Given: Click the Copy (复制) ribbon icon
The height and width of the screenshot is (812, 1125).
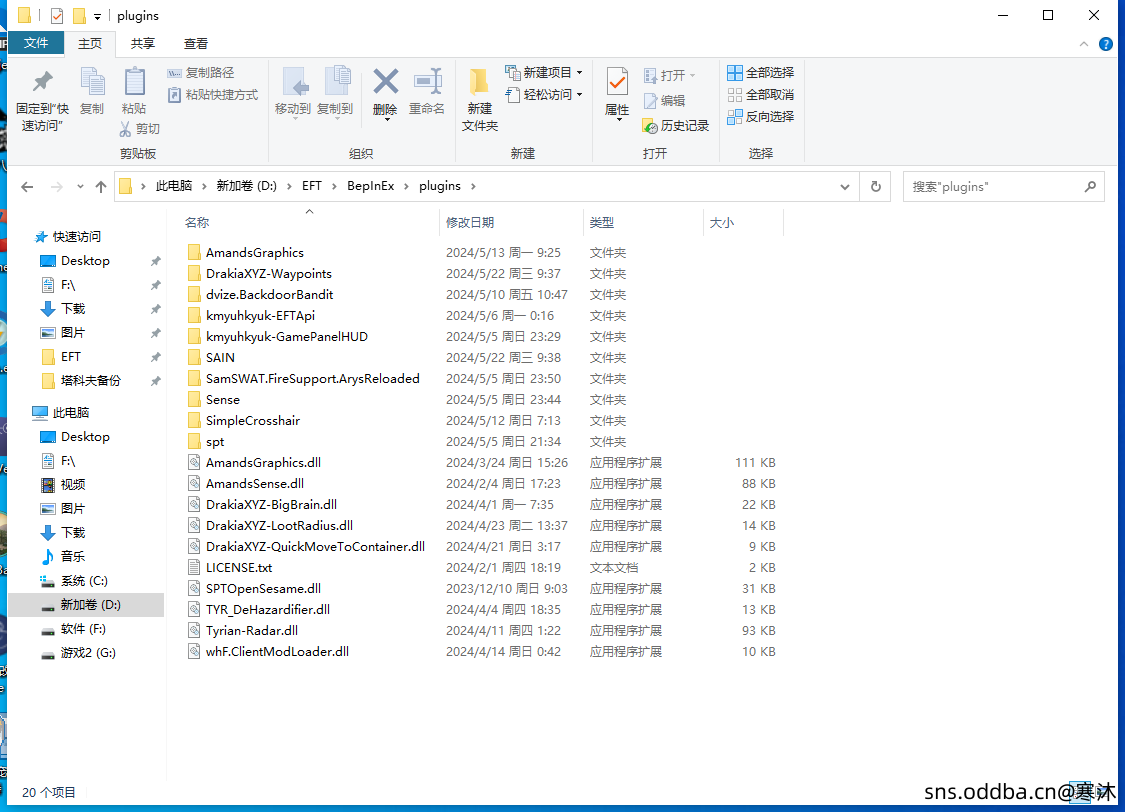Looking at the screenshot, I should pos(92,82).
